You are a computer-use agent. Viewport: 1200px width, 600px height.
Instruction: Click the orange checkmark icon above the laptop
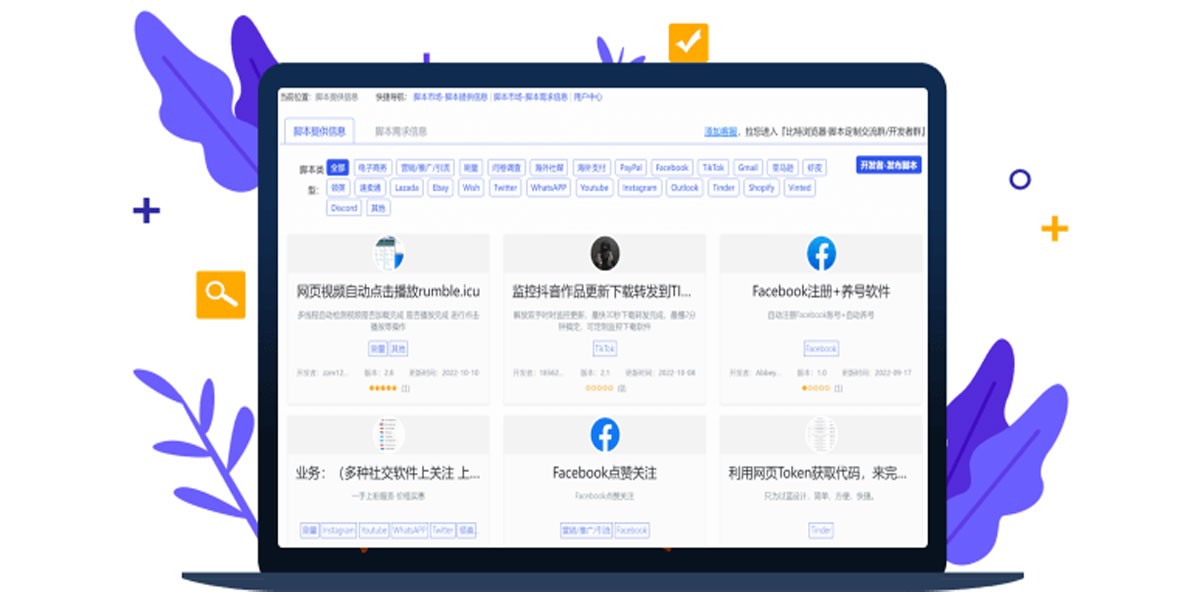tap(688, 43)
